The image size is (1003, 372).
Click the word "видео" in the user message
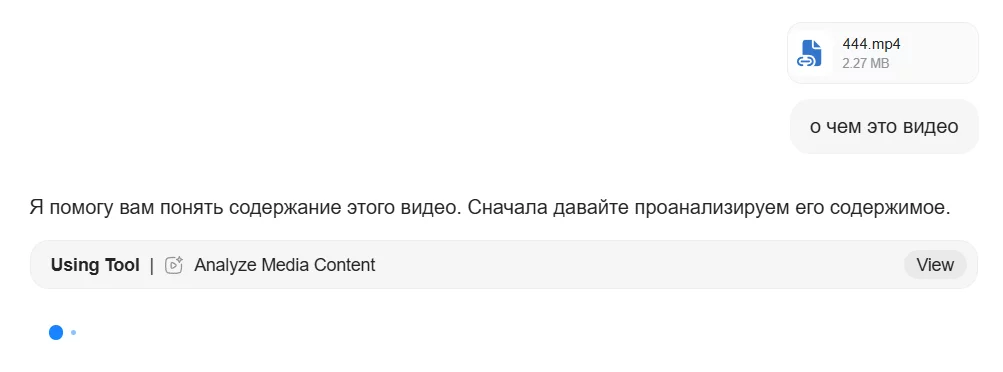(x=930, y=127)
